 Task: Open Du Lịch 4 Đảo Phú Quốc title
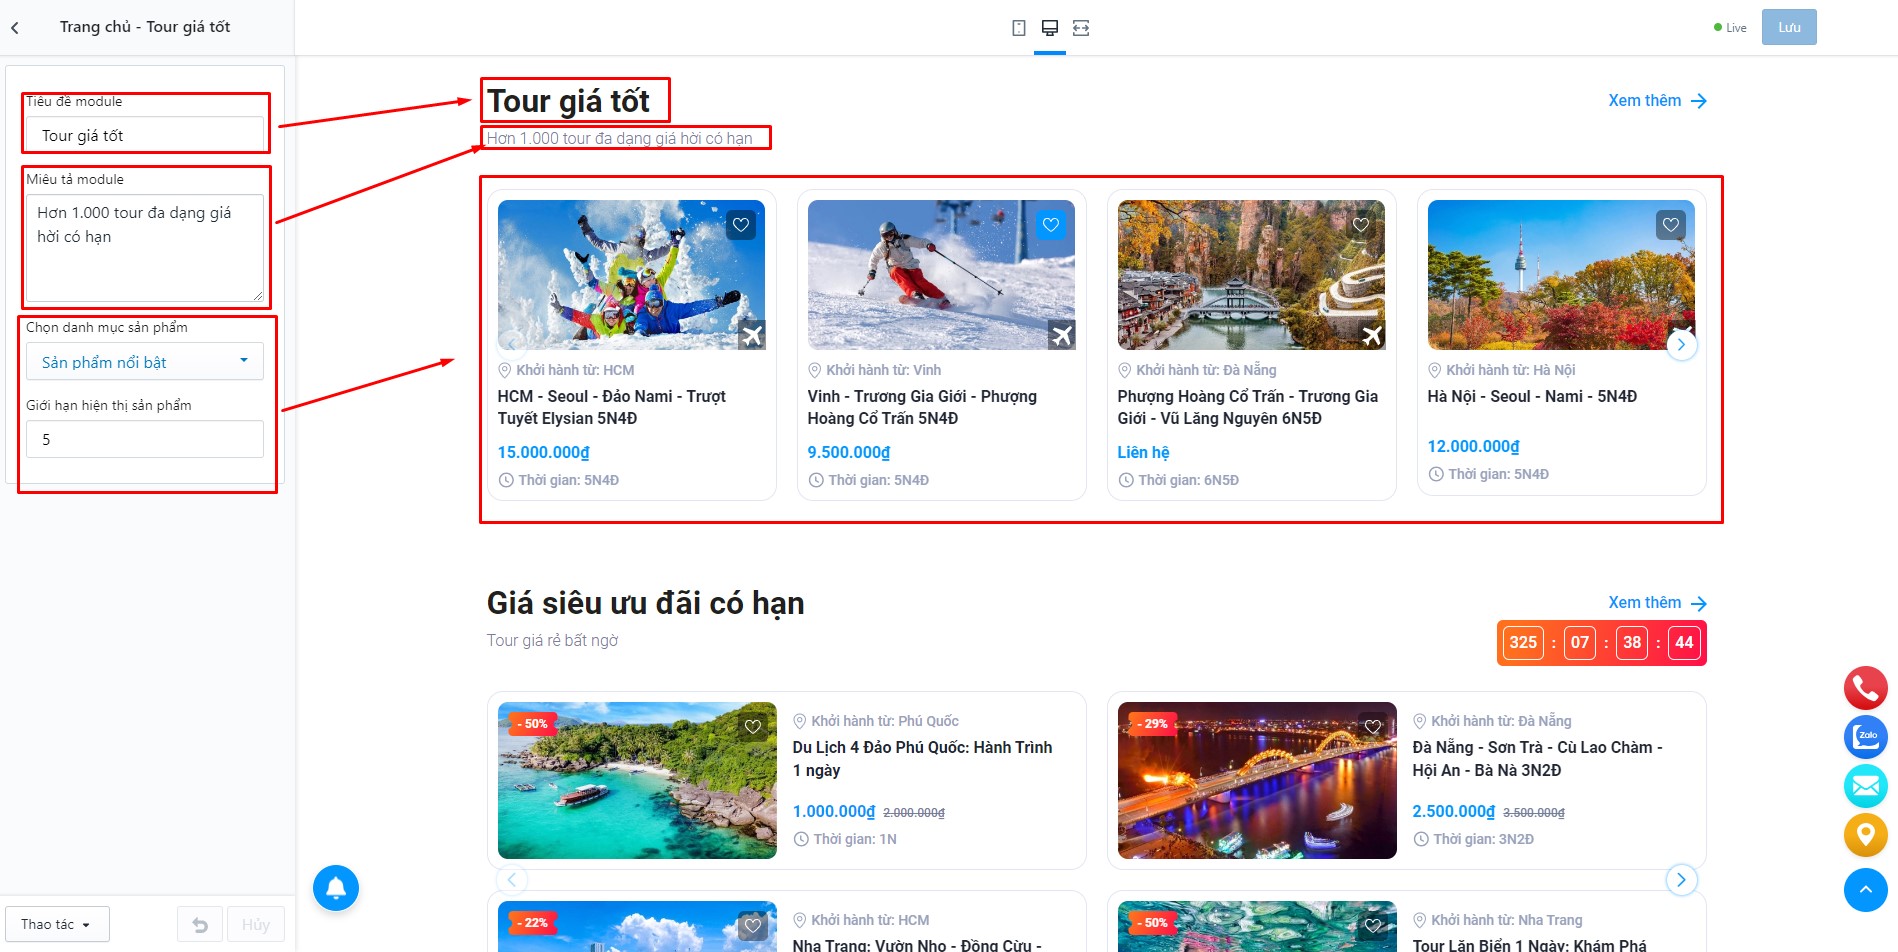click(922, 759)
